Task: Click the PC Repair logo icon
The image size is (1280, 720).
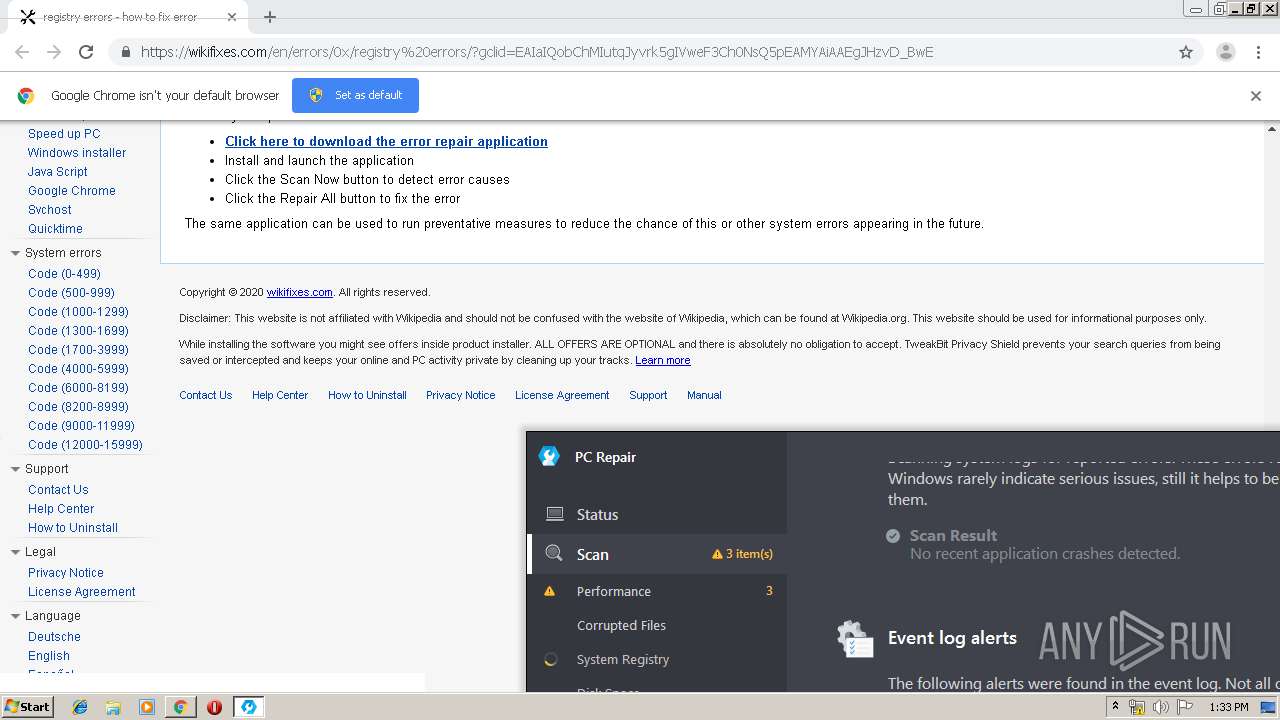Action: coord(549,456)
